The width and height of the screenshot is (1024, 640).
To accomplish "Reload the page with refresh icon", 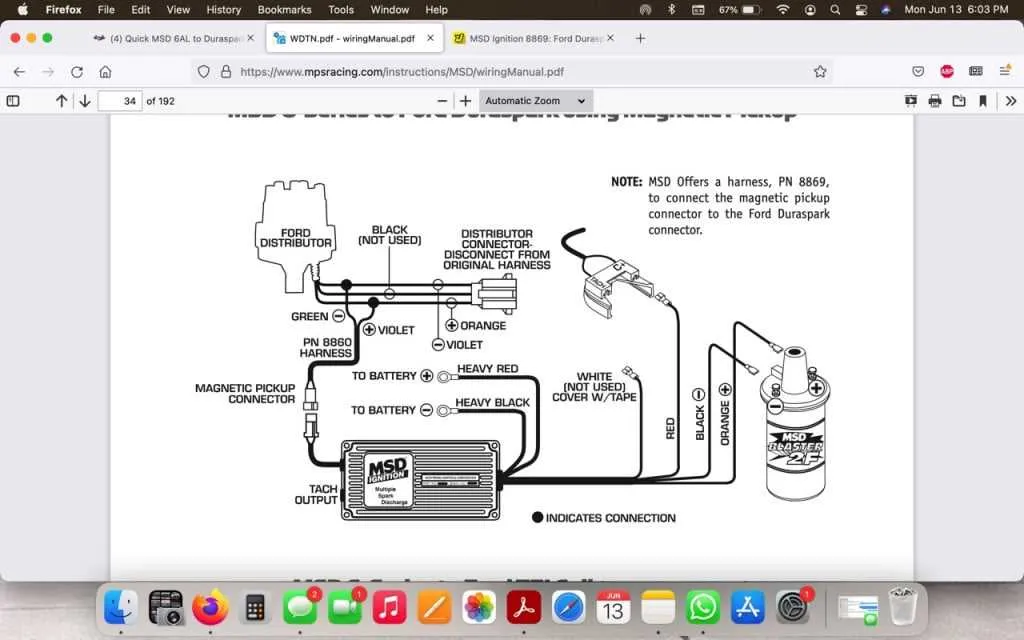I will 77,72.
